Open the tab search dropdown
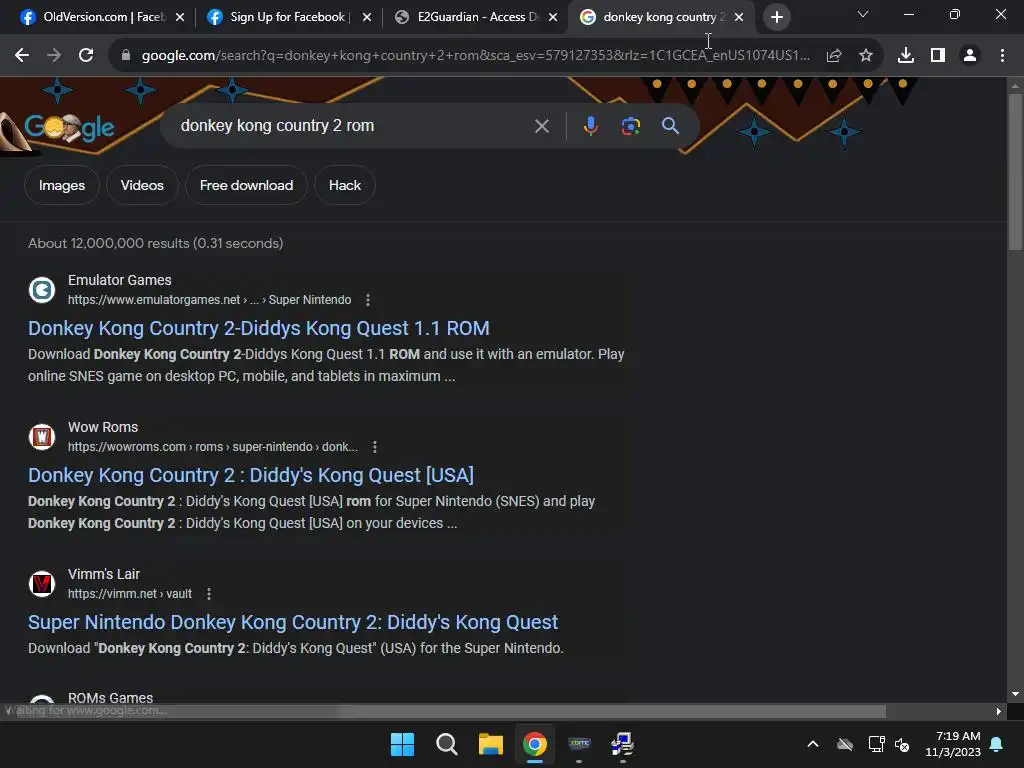 tap(863, 14)
